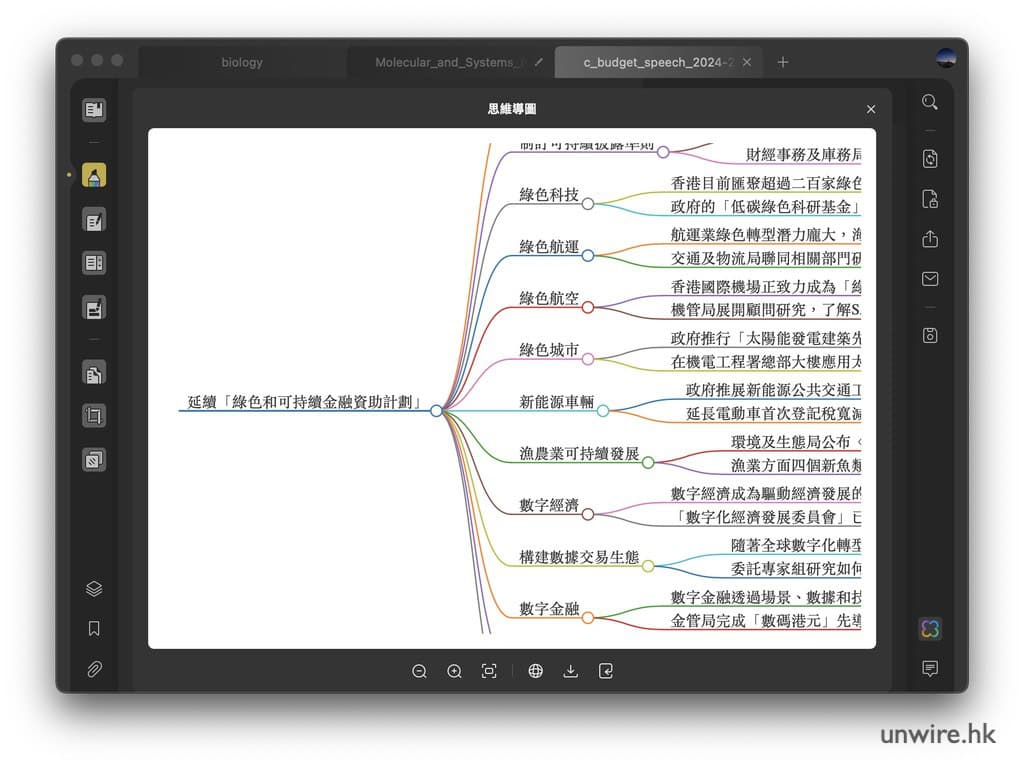Viewport: 1024px width, 767px height.
Task: Switch to Molecular_and_Systems tab
Action: click(448, 62)
